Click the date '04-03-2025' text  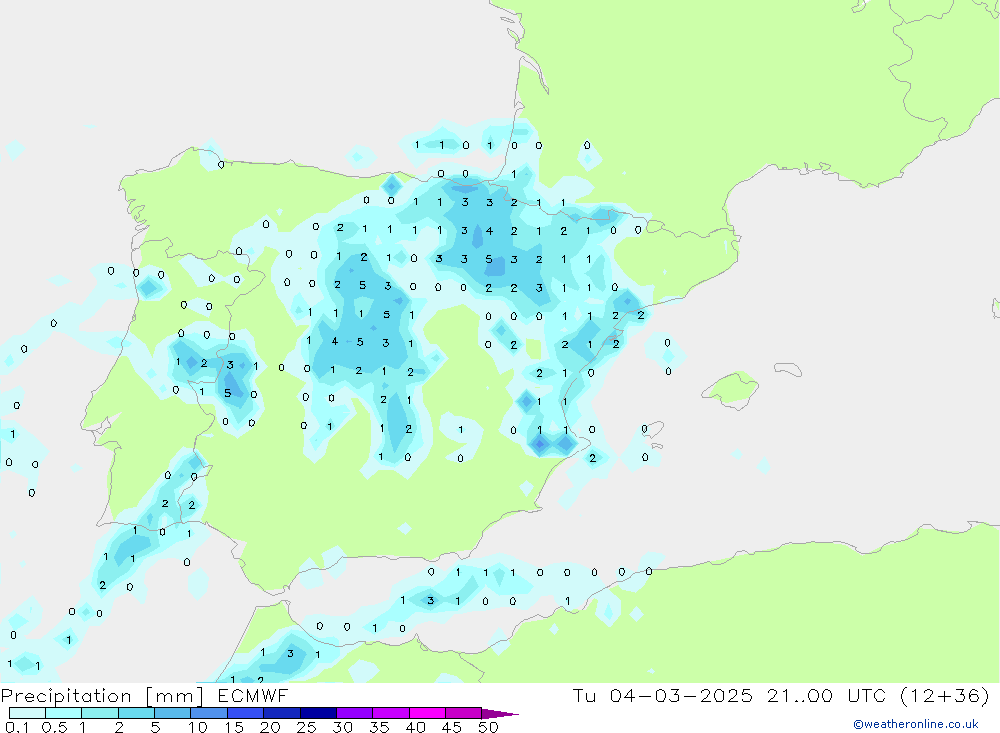click(x=681, y=695)
